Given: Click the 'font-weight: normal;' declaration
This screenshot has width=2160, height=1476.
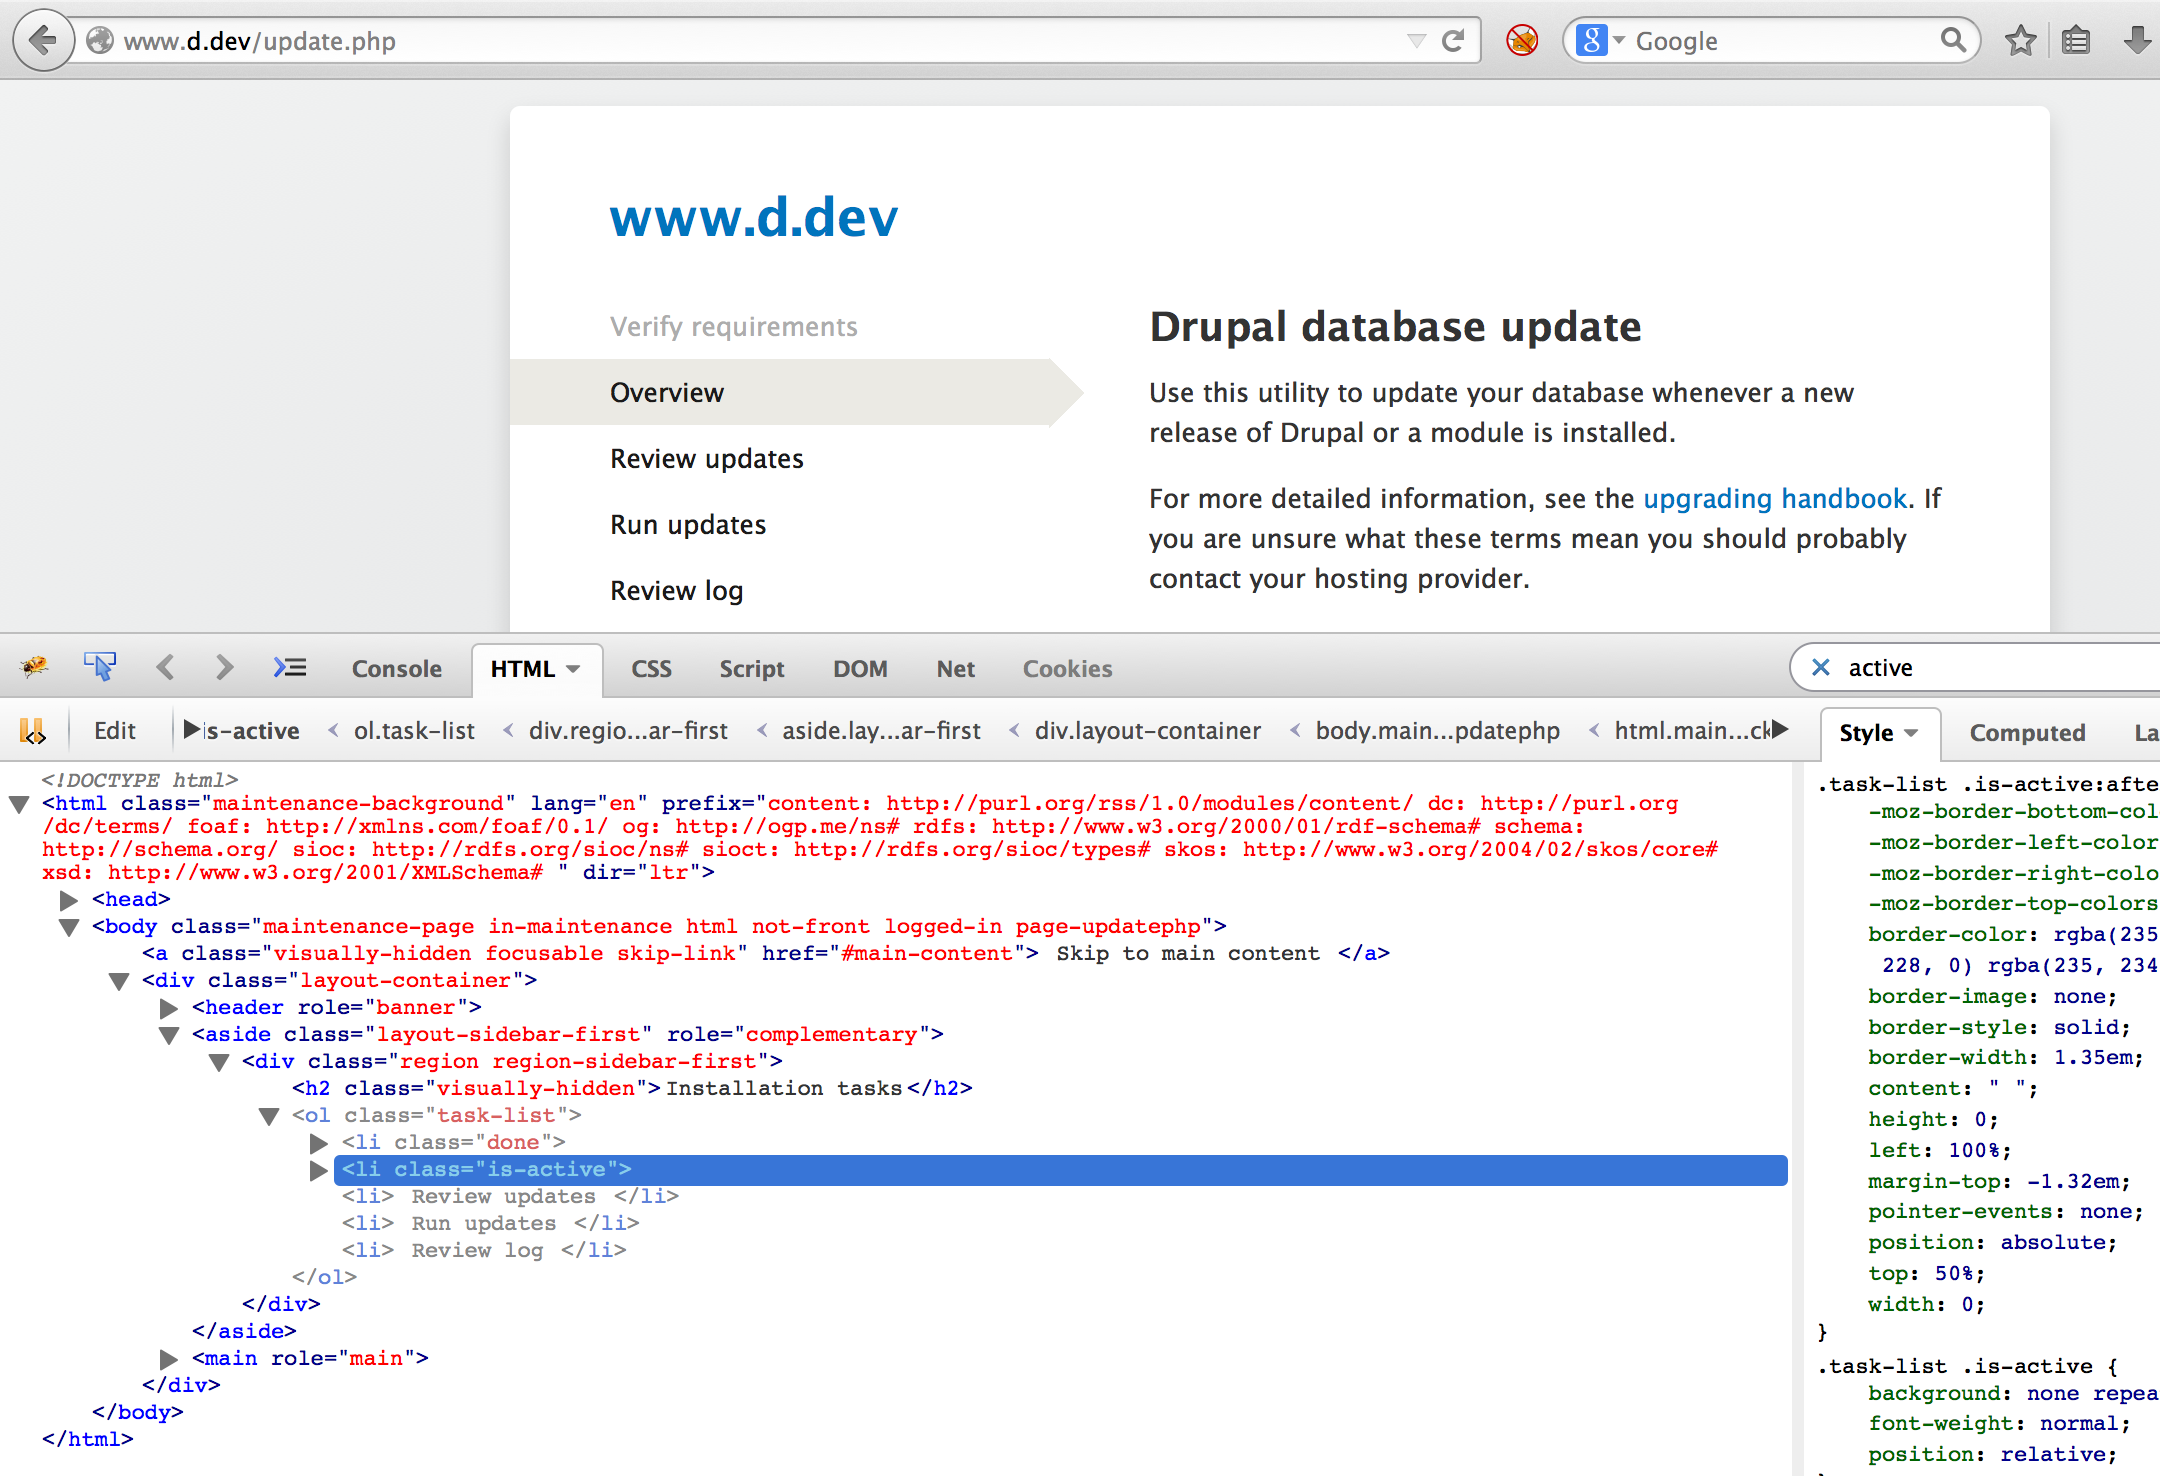Looking at the screenshot, I should click(x=1999, y=1423).
